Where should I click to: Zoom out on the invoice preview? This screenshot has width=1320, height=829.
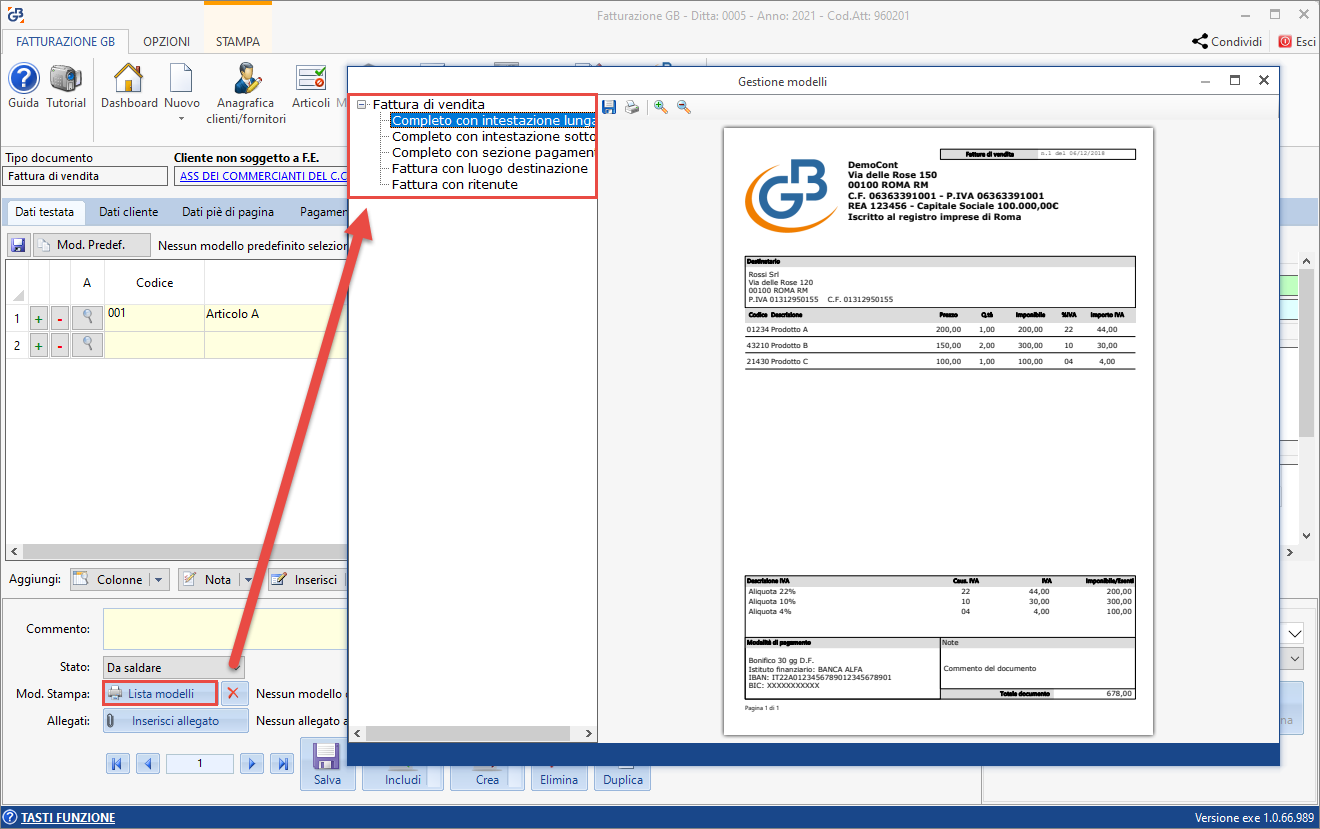coord(684,107)
